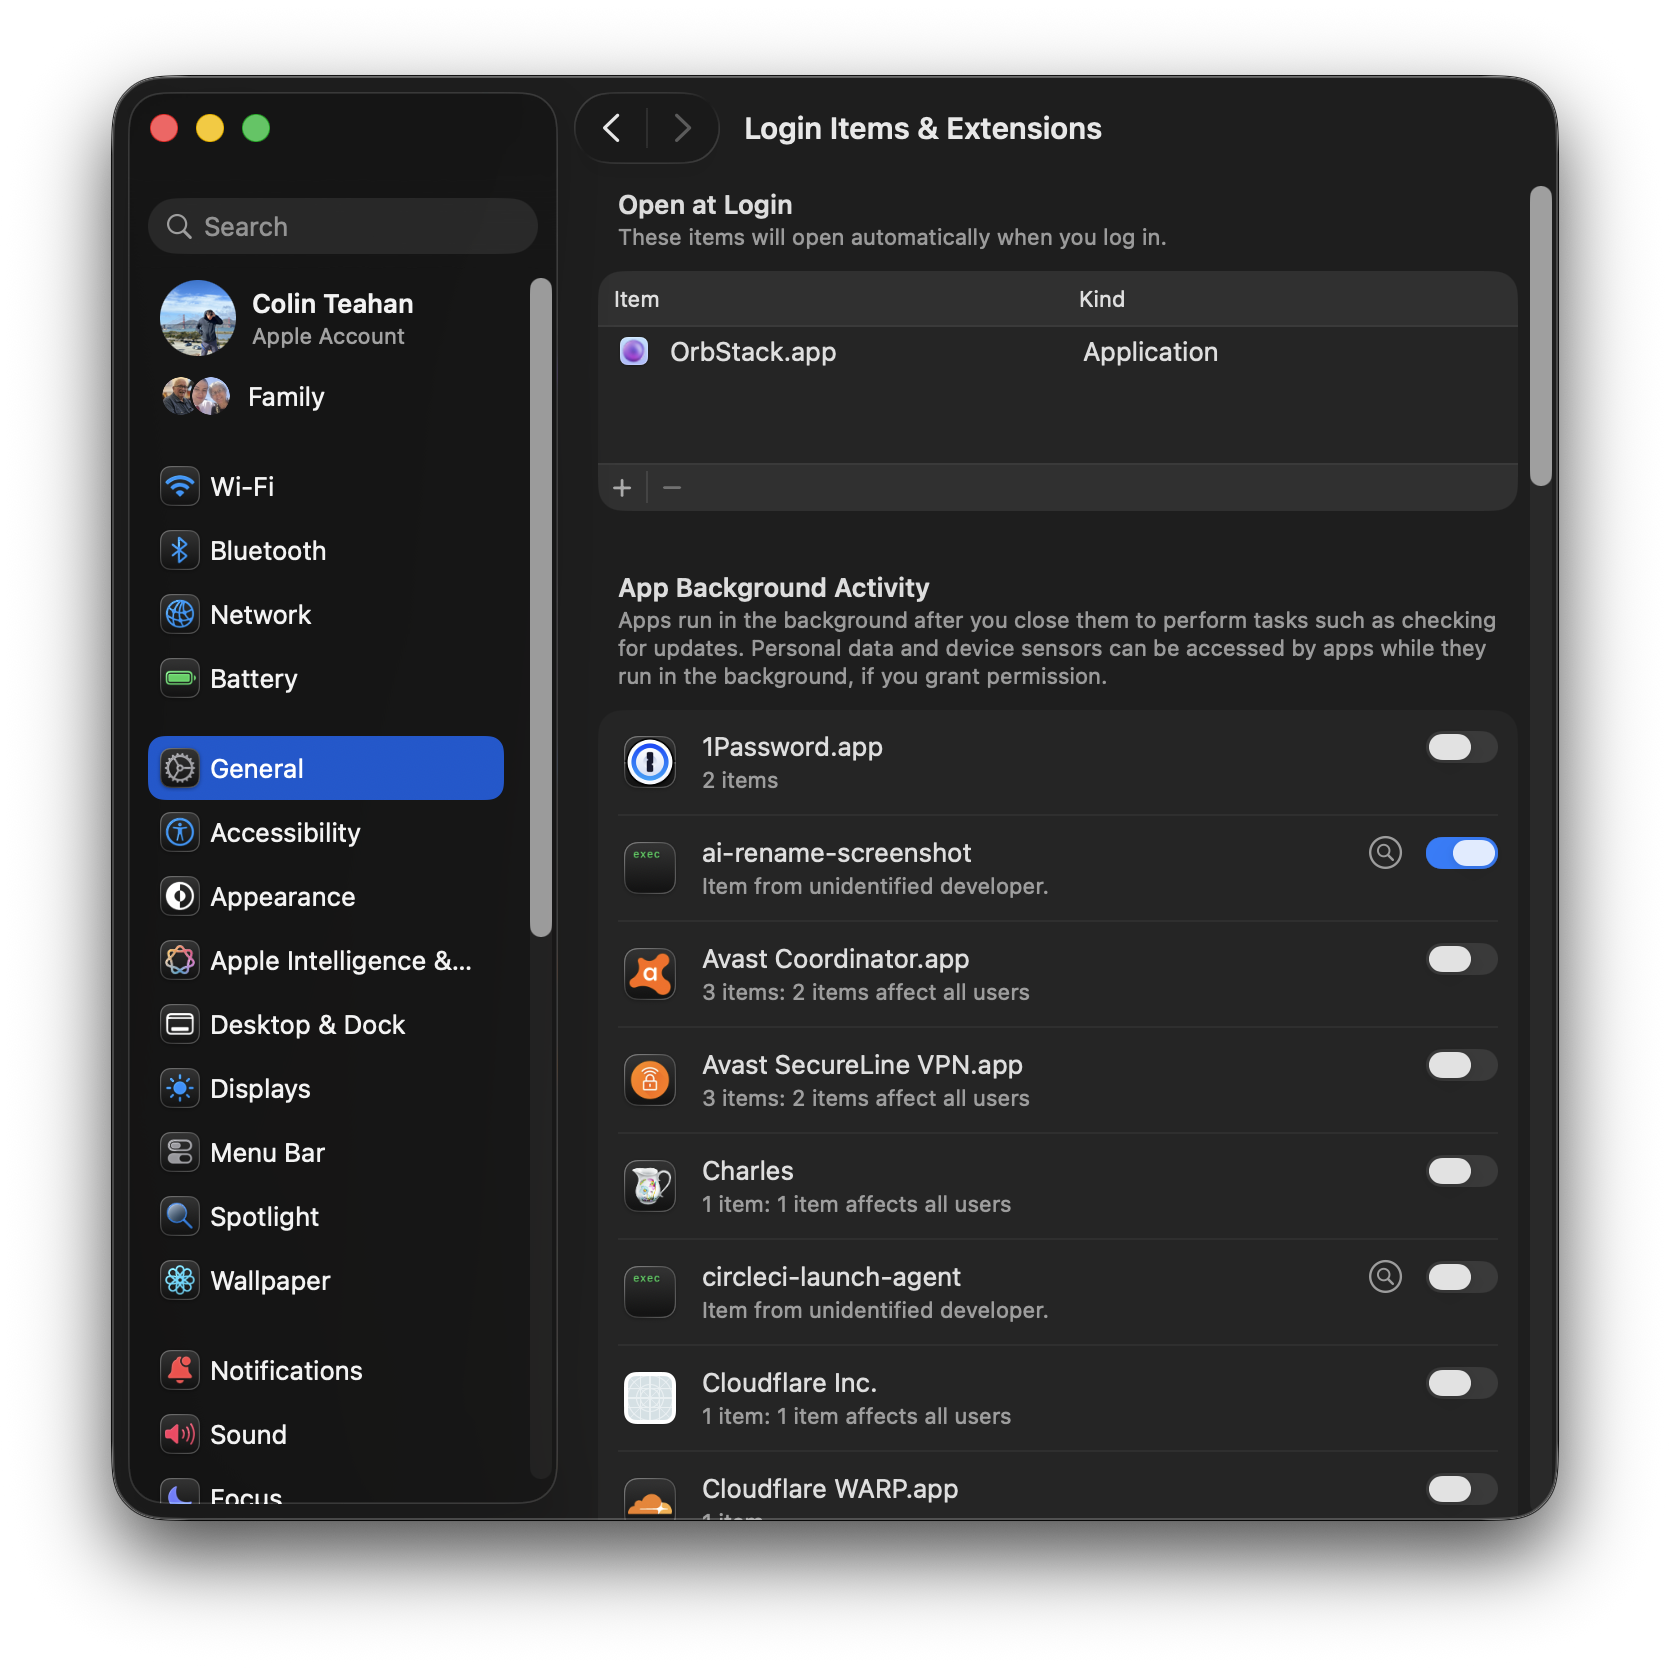Add a new login item with plus button
The width and height of the screenshot is (1670, 1668).
pos(622,487)
